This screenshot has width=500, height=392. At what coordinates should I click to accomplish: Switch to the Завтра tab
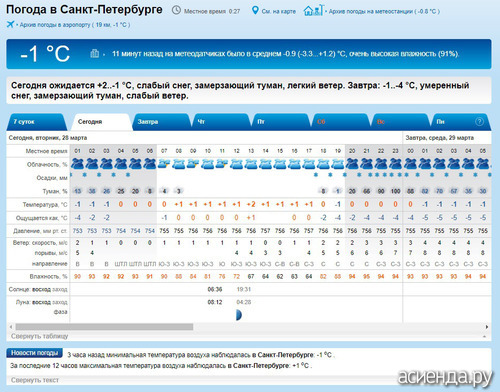click(161, 122)
